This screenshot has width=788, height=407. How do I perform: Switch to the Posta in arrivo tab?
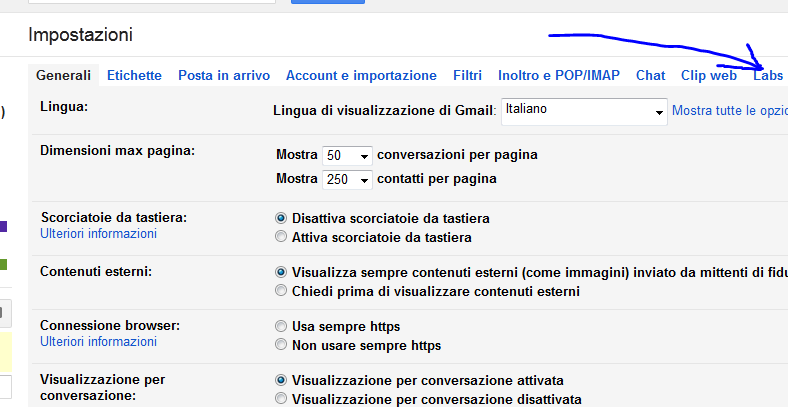pos(224,75)
